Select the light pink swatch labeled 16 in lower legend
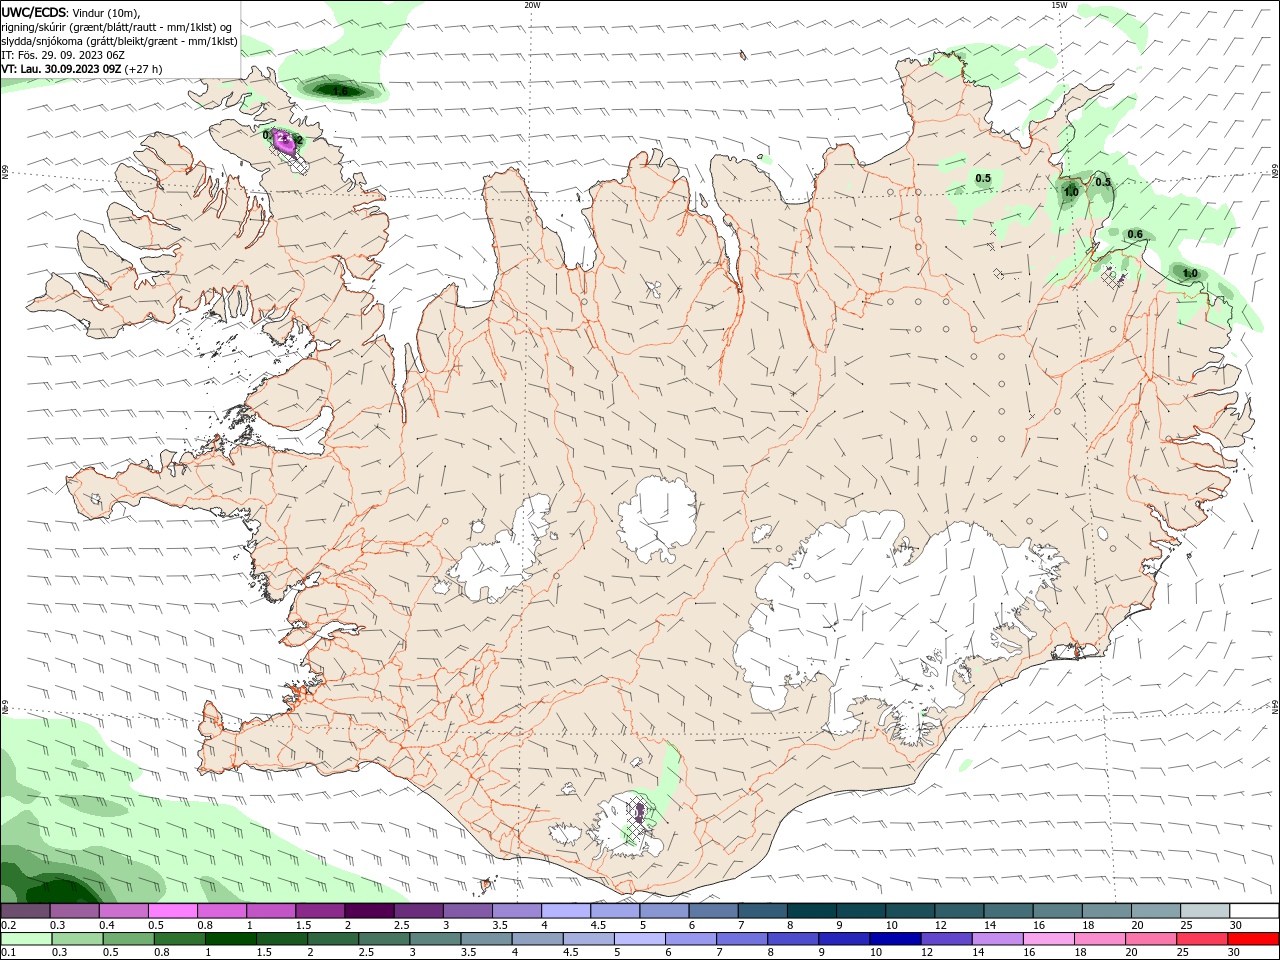 pyautogui.click(x=1048, y=939)
